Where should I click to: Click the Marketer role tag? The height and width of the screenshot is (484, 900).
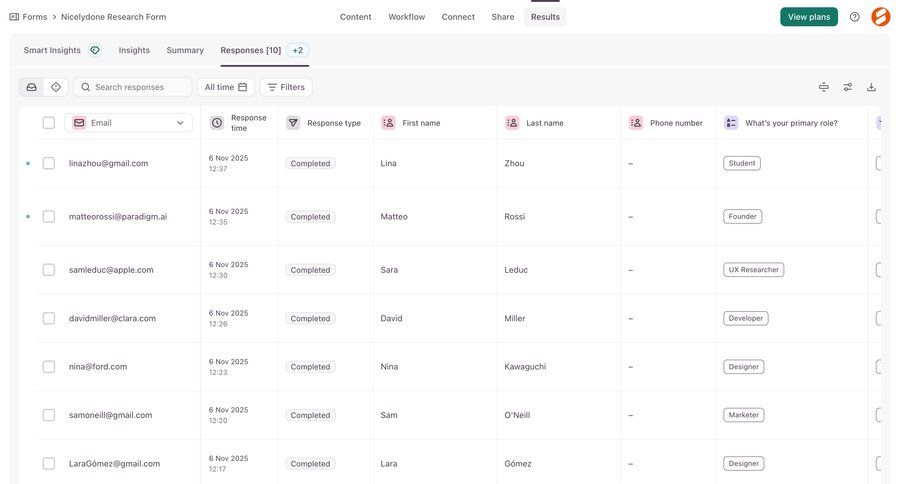(x=743, y=415)
